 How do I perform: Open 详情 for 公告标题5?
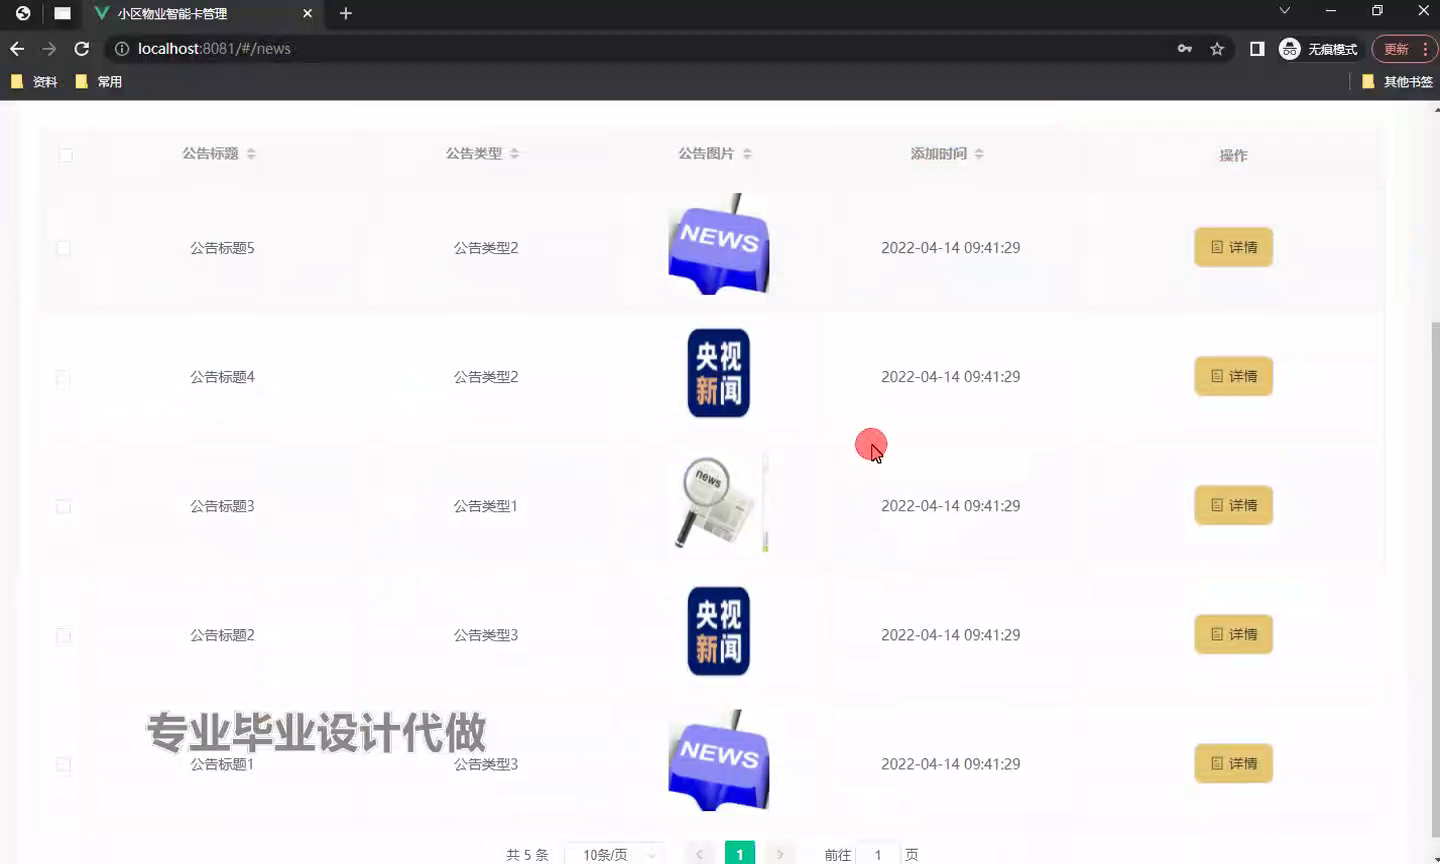1233,247
